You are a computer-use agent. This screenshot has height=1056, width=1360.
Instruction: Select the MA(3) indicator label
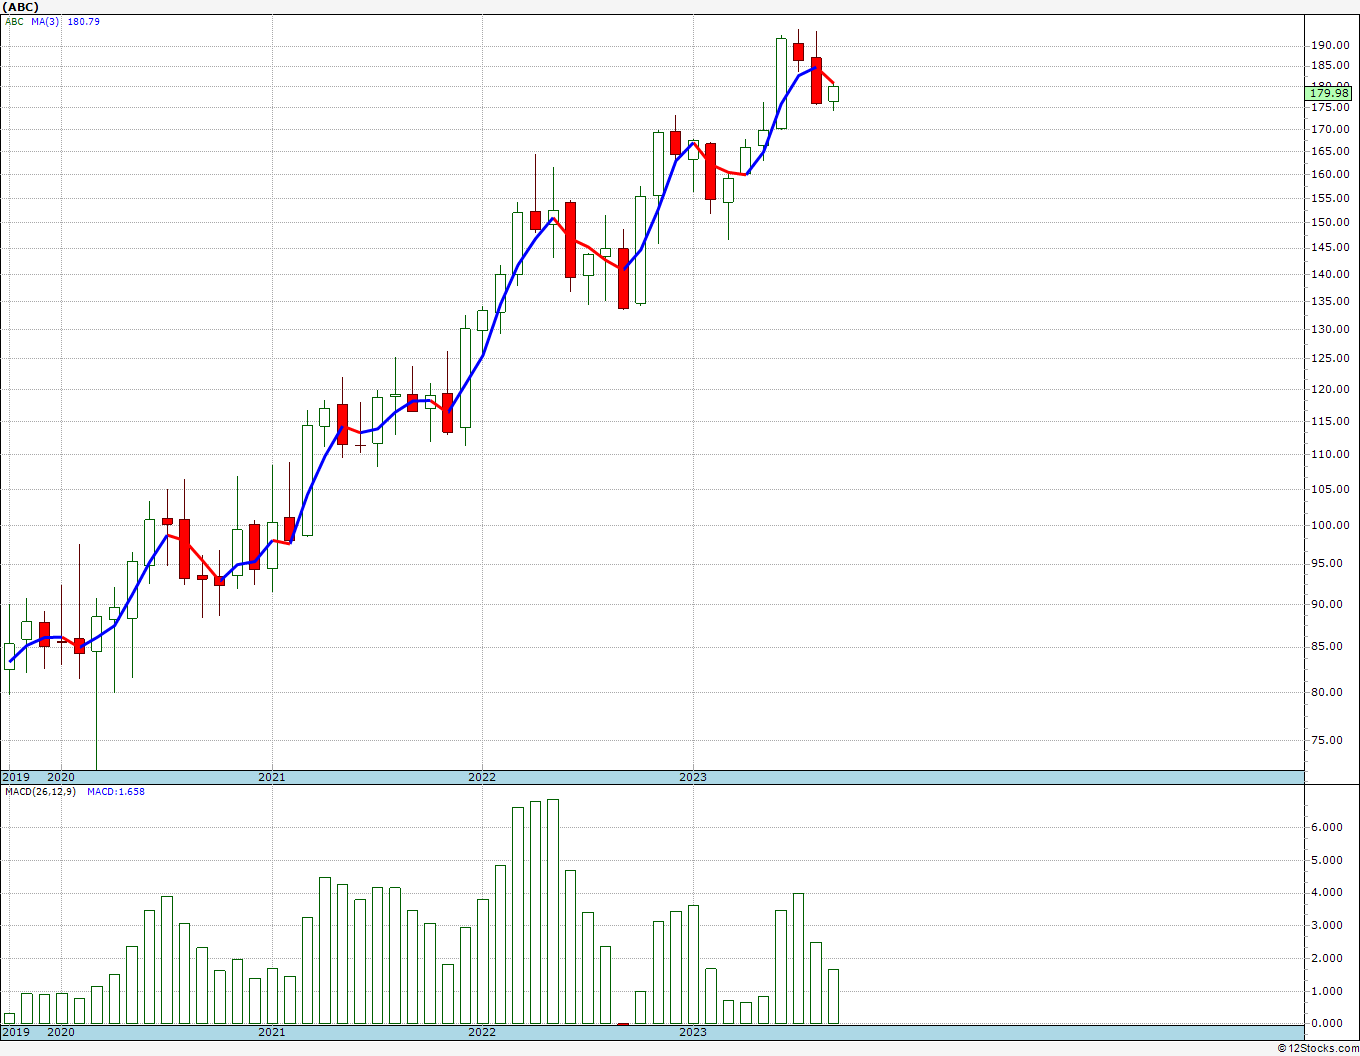45,22
